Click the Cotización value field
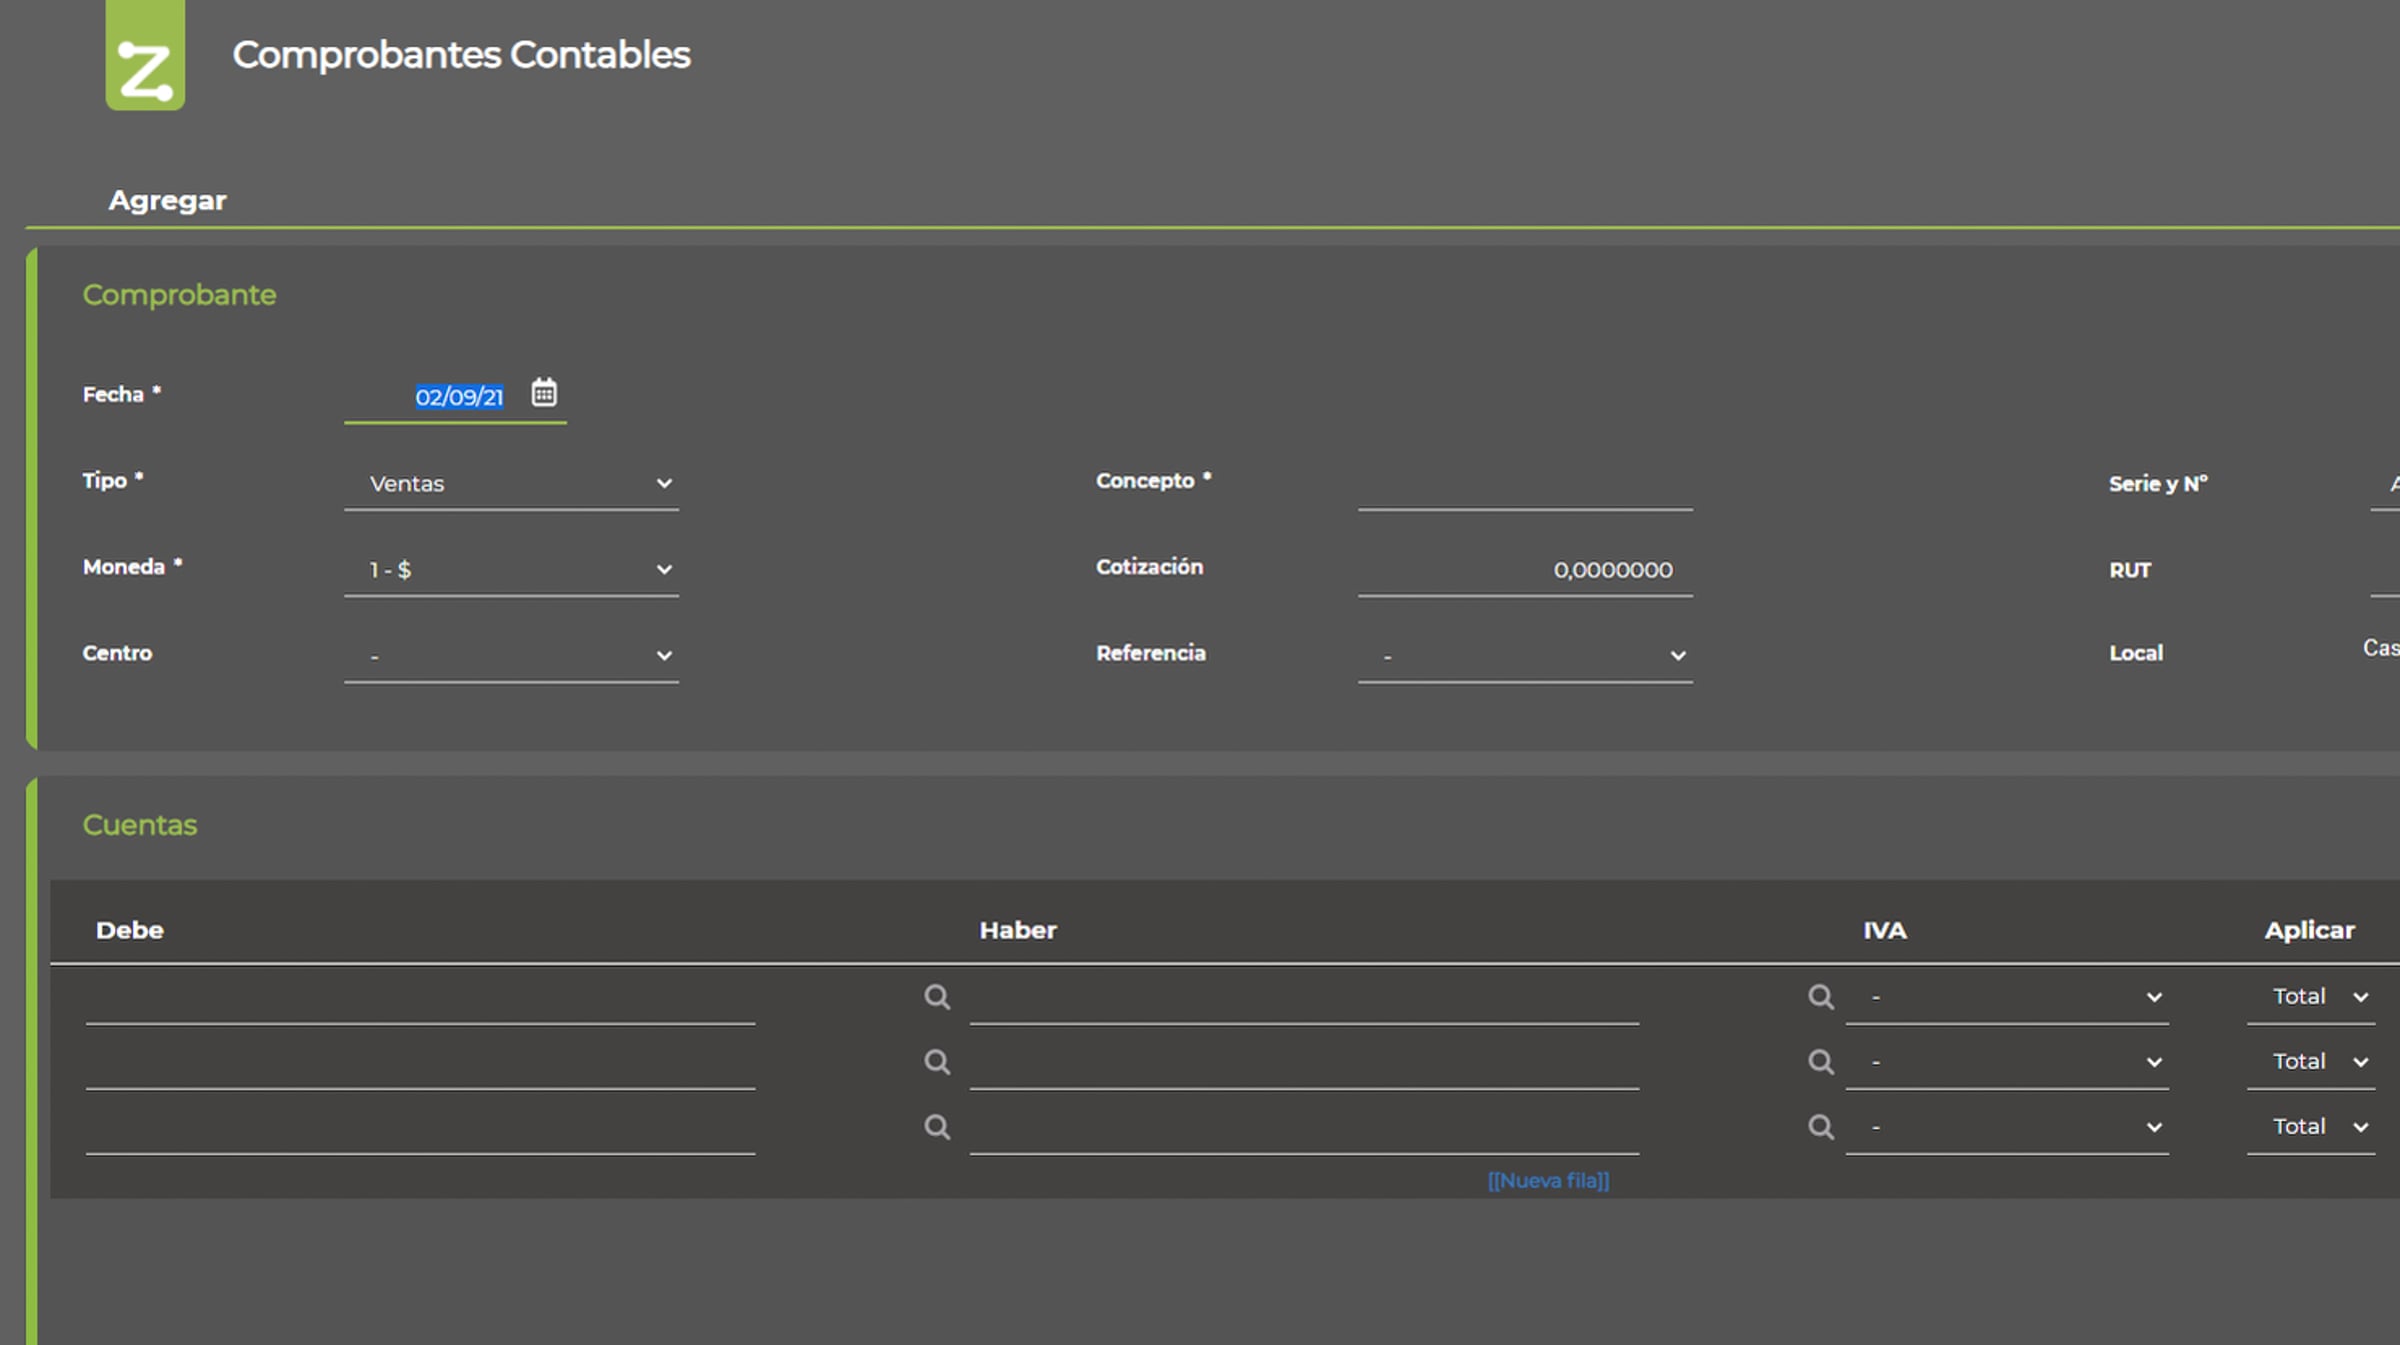The height and width of the screenshot is (1345, 2400). tap(1525, 570)
